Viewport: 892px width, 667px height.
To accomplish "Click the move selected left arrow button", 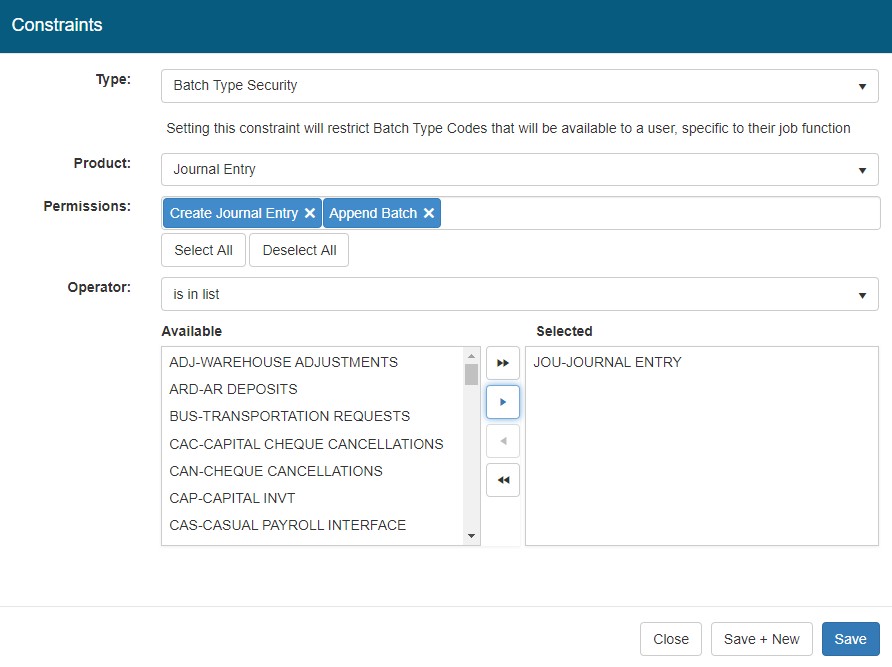I will [x=503, y=441].
